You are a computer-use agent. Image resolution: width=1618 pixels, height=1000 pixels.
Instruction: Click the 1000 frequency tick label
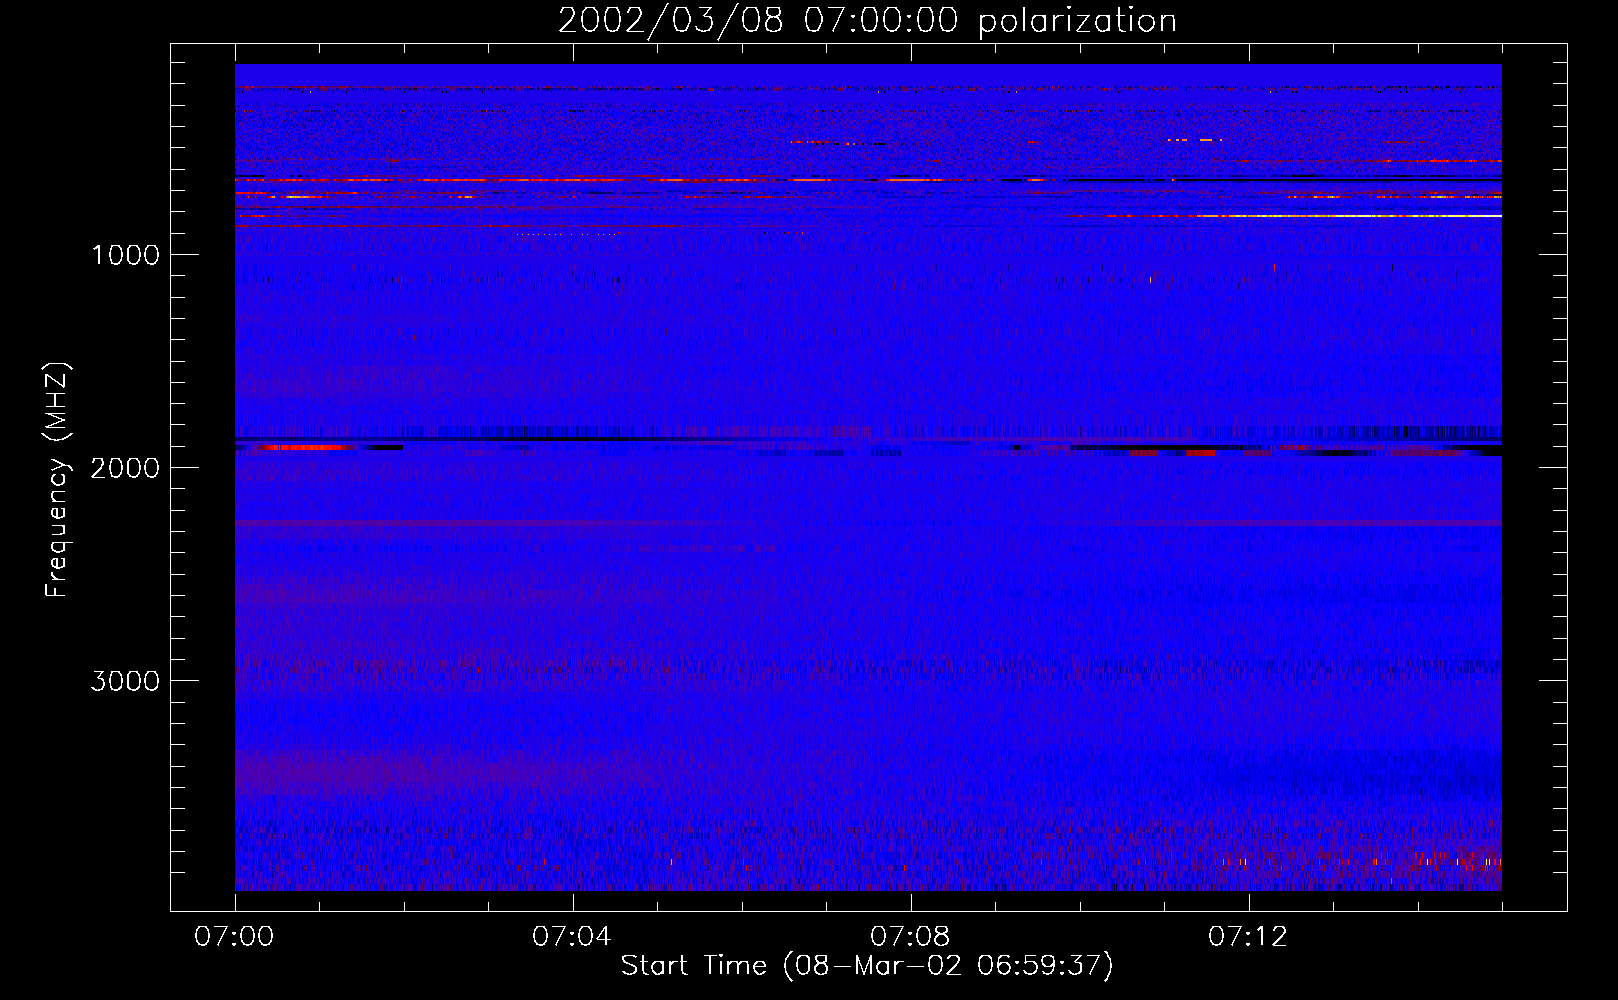(x=125, y=255)
